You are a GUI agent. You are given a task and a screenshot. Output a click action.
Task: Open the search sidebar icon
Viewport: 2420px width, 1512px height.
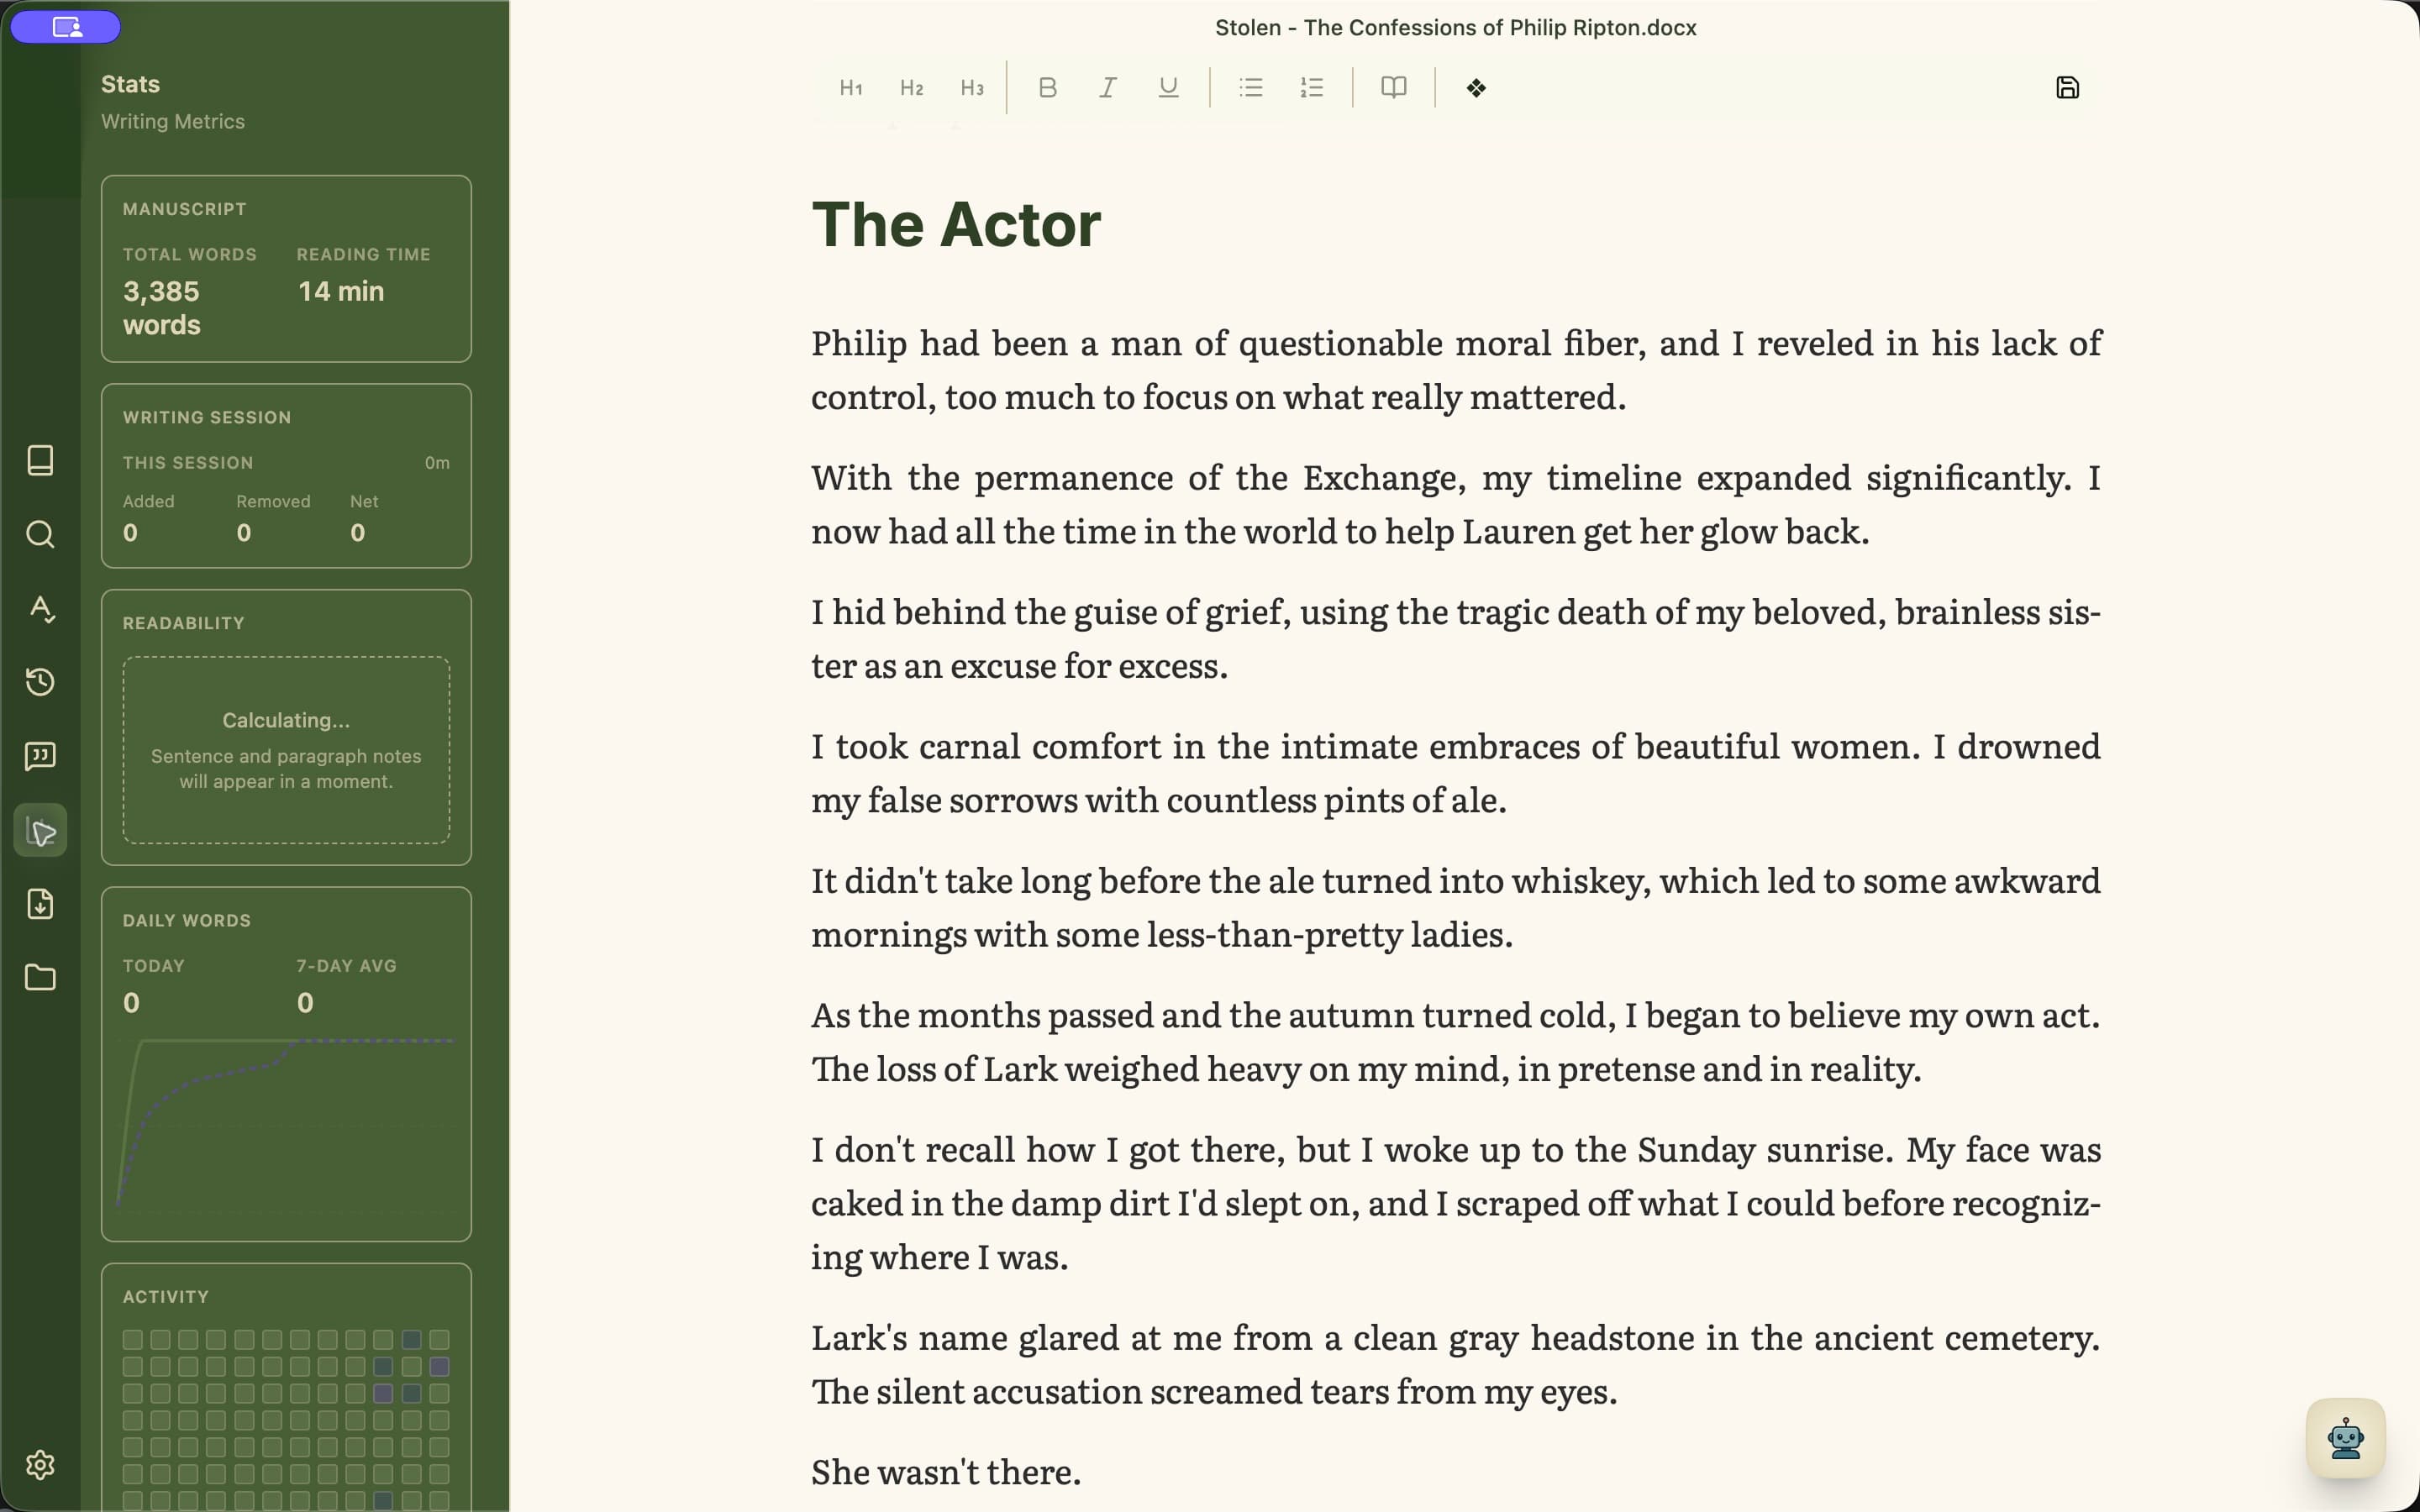tap(40, 534)
